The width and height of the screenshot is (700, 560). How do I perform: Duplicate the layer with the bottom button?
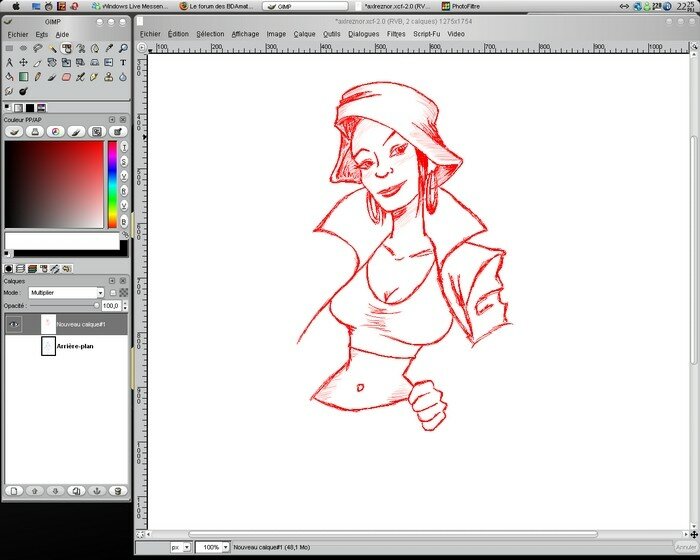coord(76,491)
